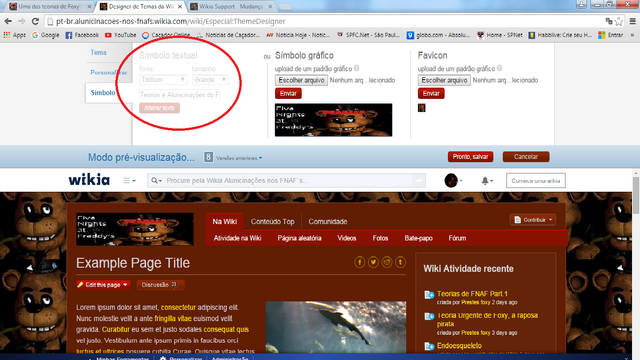Open the Contribuir dropdown
The image size is (640, 360).
pyautogui.click(x=533, y=220)
